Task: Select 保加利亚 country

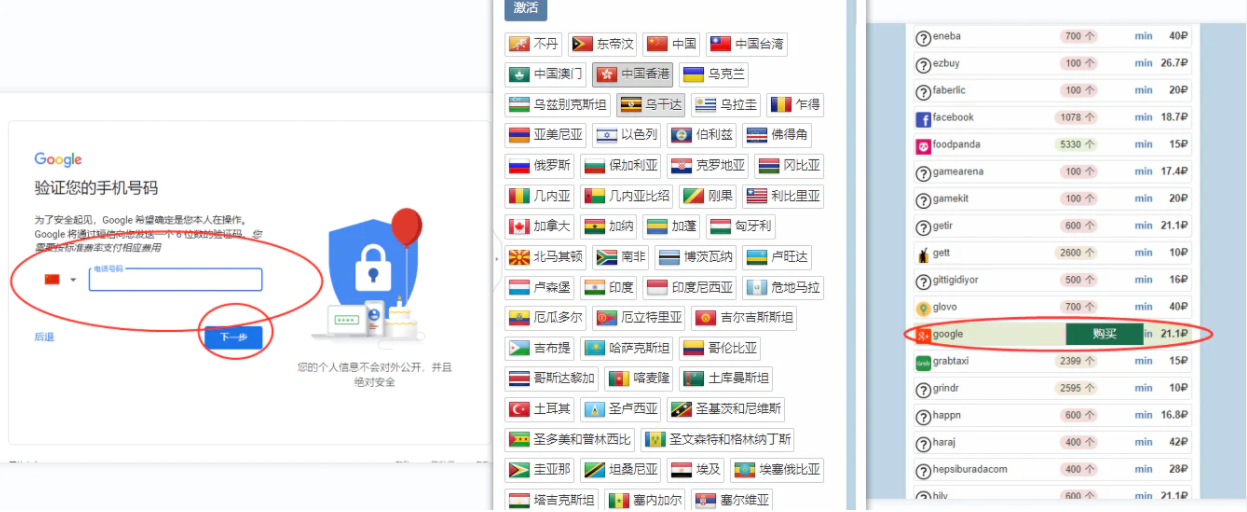Action: click(621, 165)
